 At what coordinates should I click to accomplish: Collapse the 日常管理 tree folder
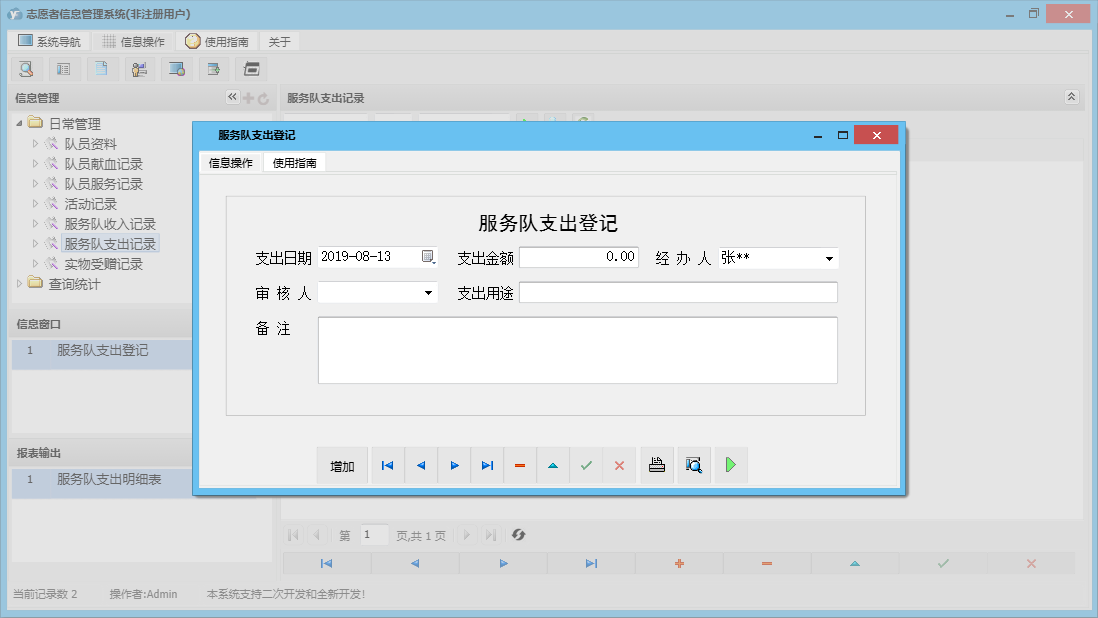click(x=20, y=124)
